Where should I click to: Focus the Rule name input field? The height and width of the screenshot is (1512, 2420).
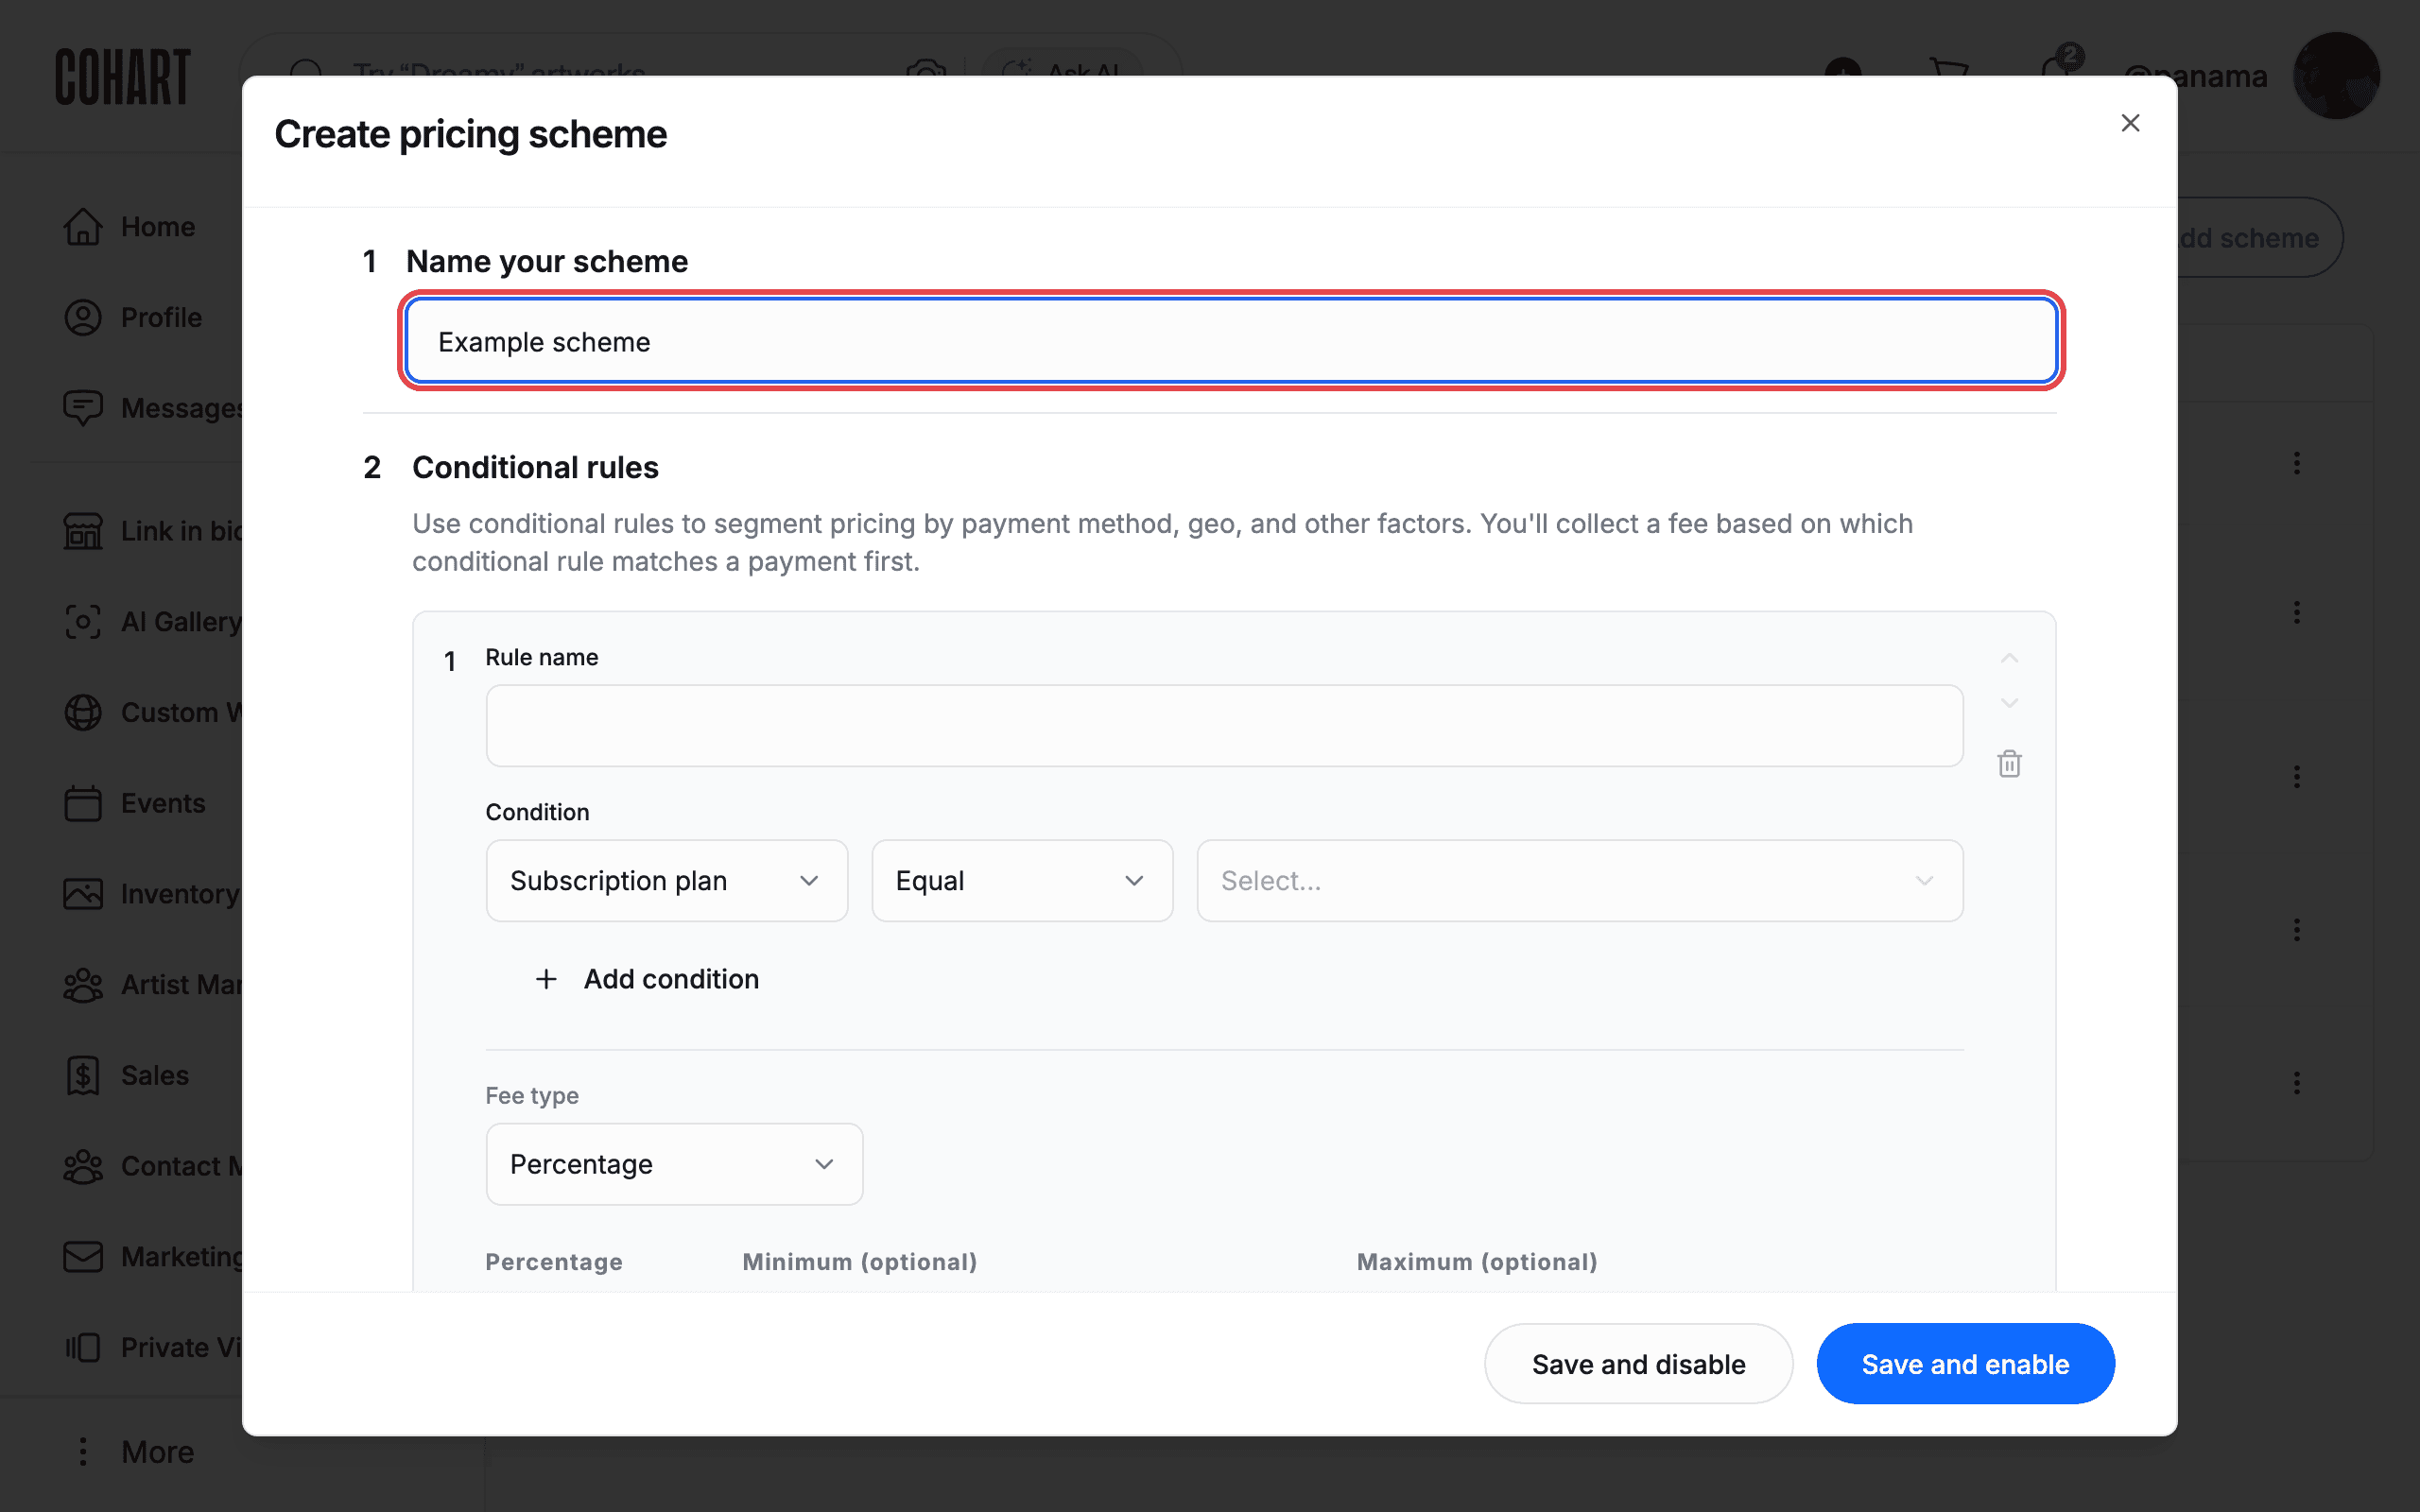(x=1224, y=726)
